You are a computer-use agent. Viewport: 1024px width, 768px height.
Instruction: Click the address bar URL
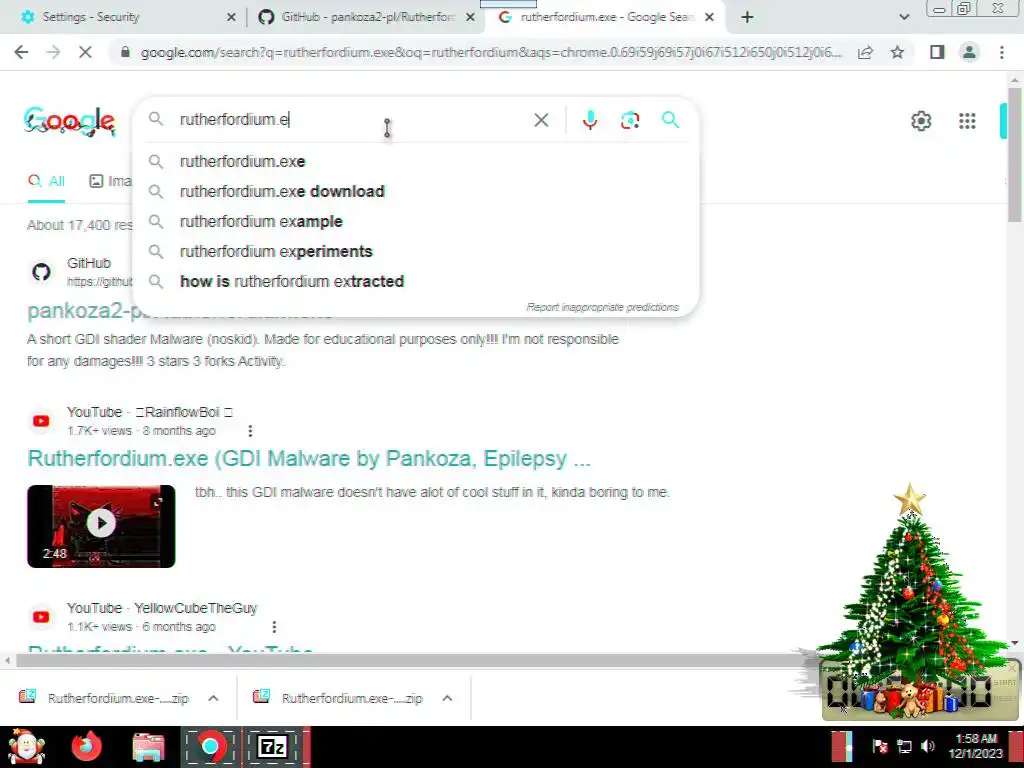pyautogui.click(x=491, y=52)
